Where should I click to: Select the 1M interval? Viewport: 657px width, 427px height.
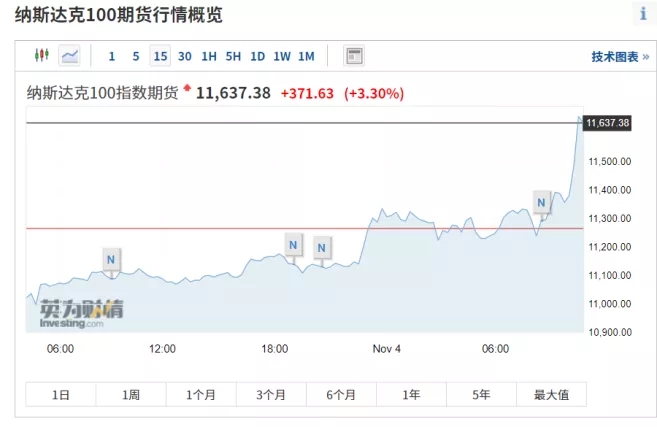coord(306,56)
